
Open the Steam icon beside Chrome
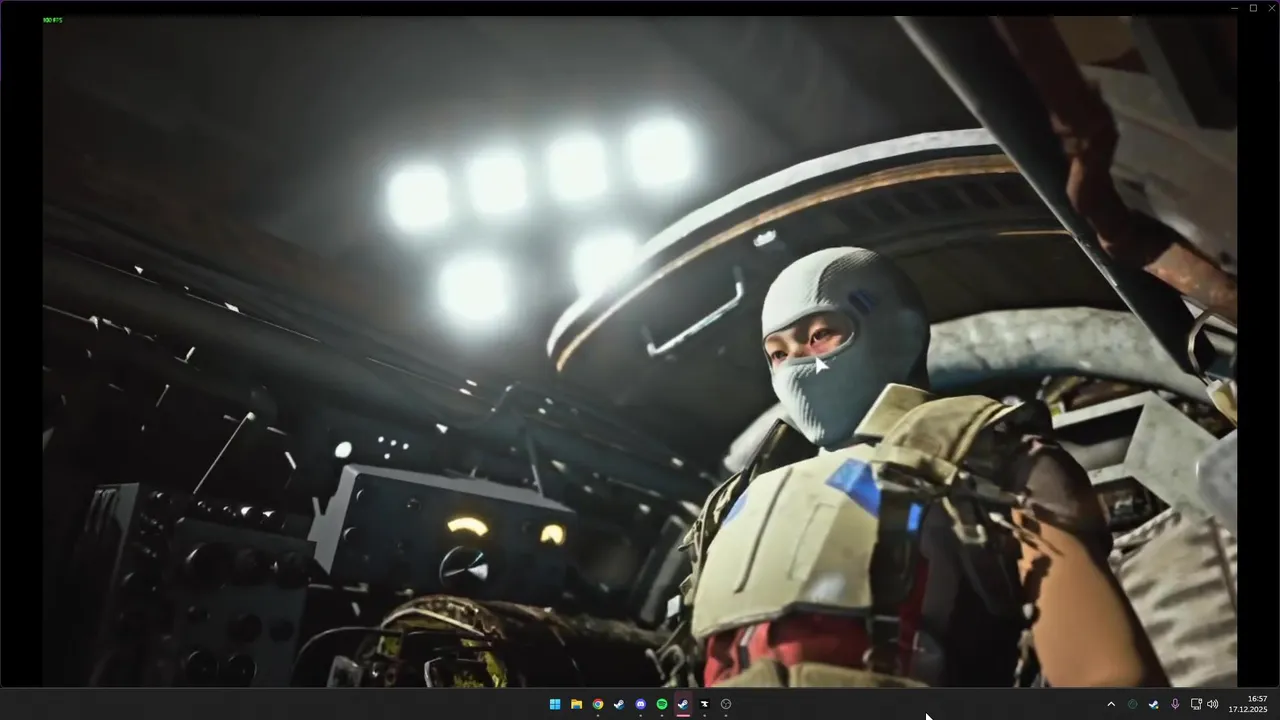tap(619, 704)
